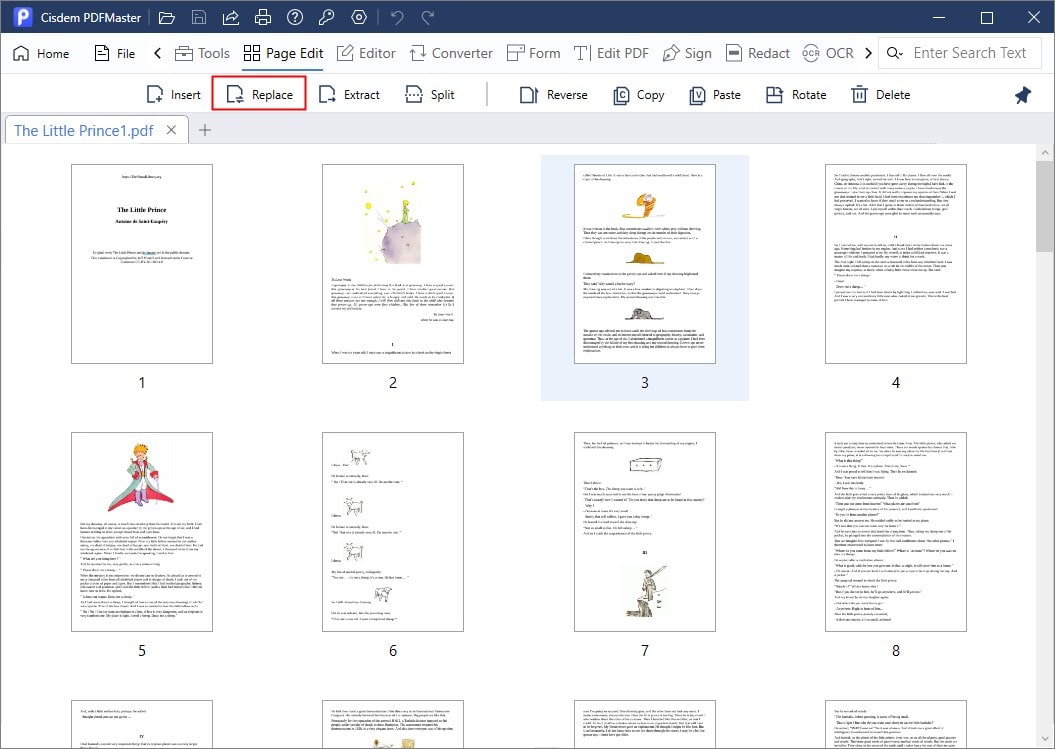Viewport: 1055px width, 749px height.
Task: Click the Save disk icon
Action: point(199,17)
